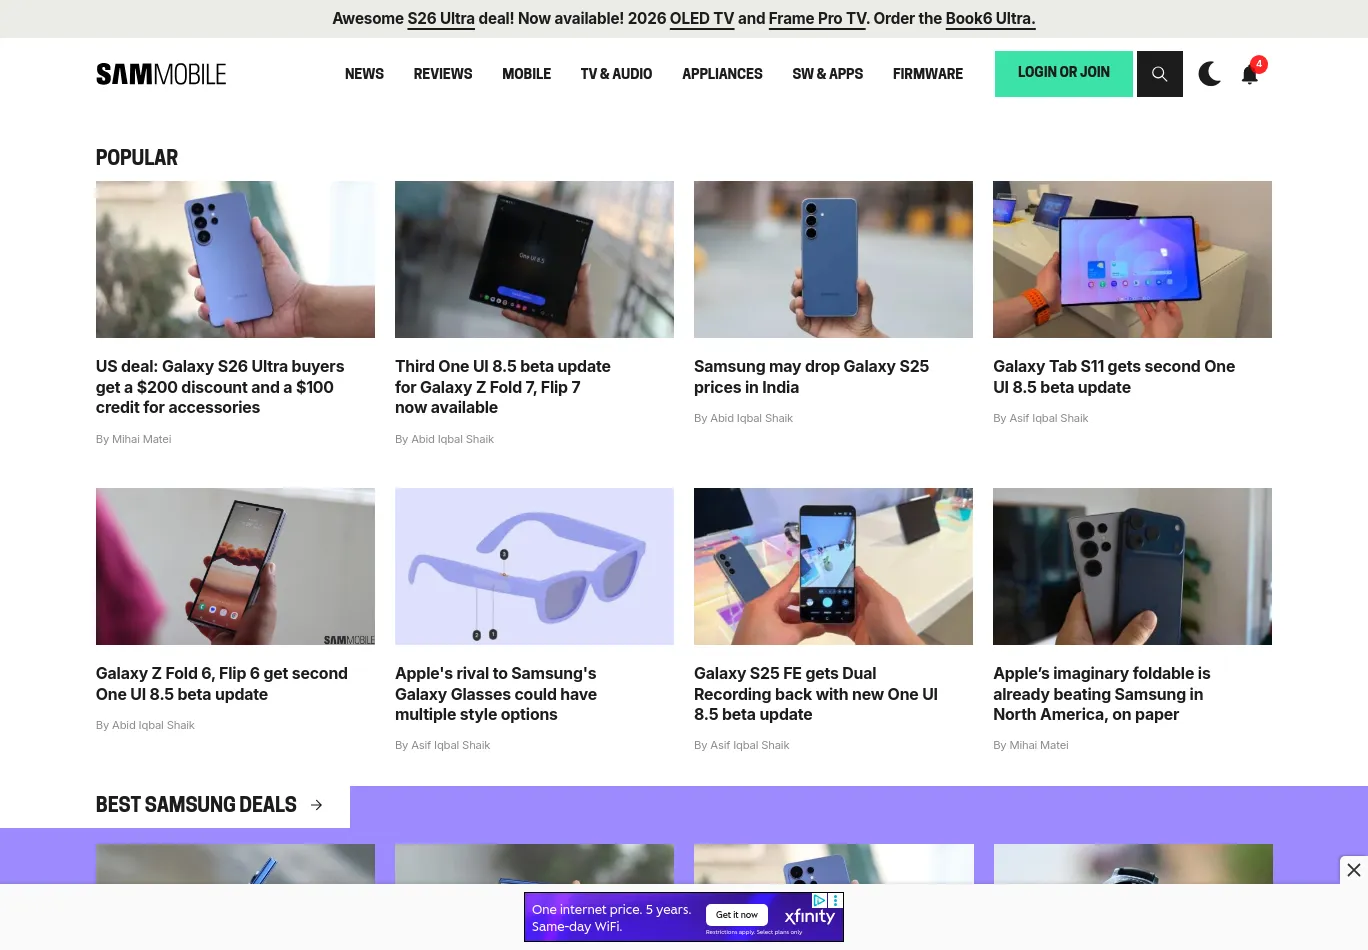
Task: Open the AdChoices icon on Xfinity ad
Action: click(x=819, y=901)
